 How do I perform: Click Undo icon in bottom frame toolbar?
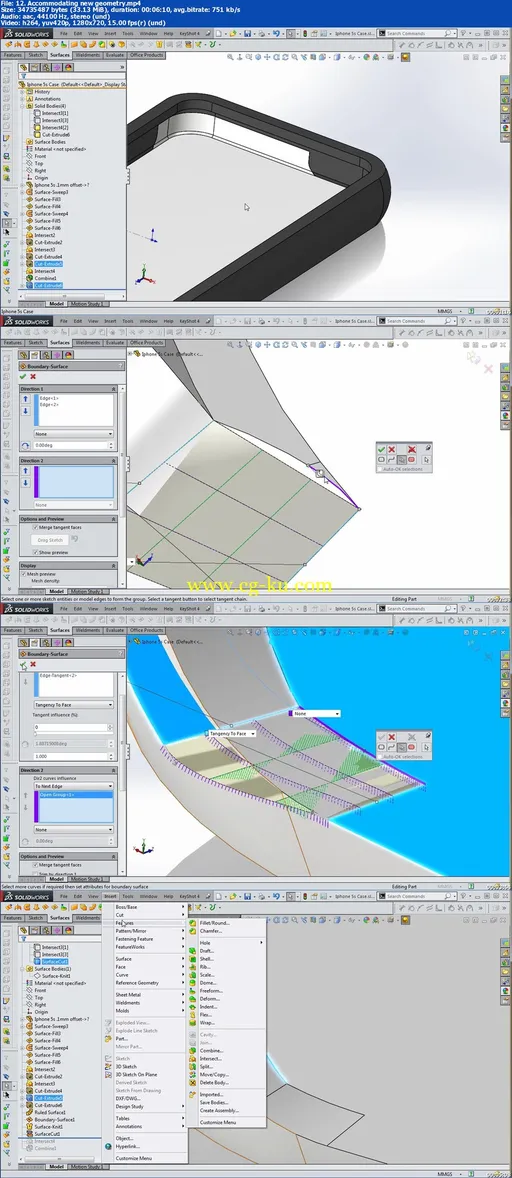[276, 896]
